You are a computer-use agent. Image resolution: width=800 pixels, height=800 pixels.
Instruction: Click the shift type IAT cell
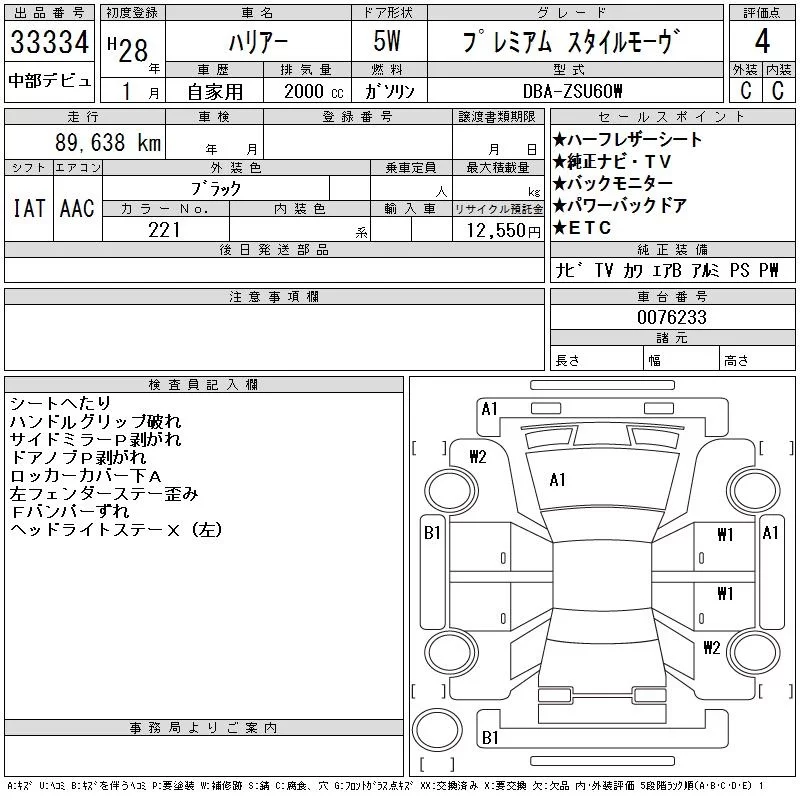point(27,208)
